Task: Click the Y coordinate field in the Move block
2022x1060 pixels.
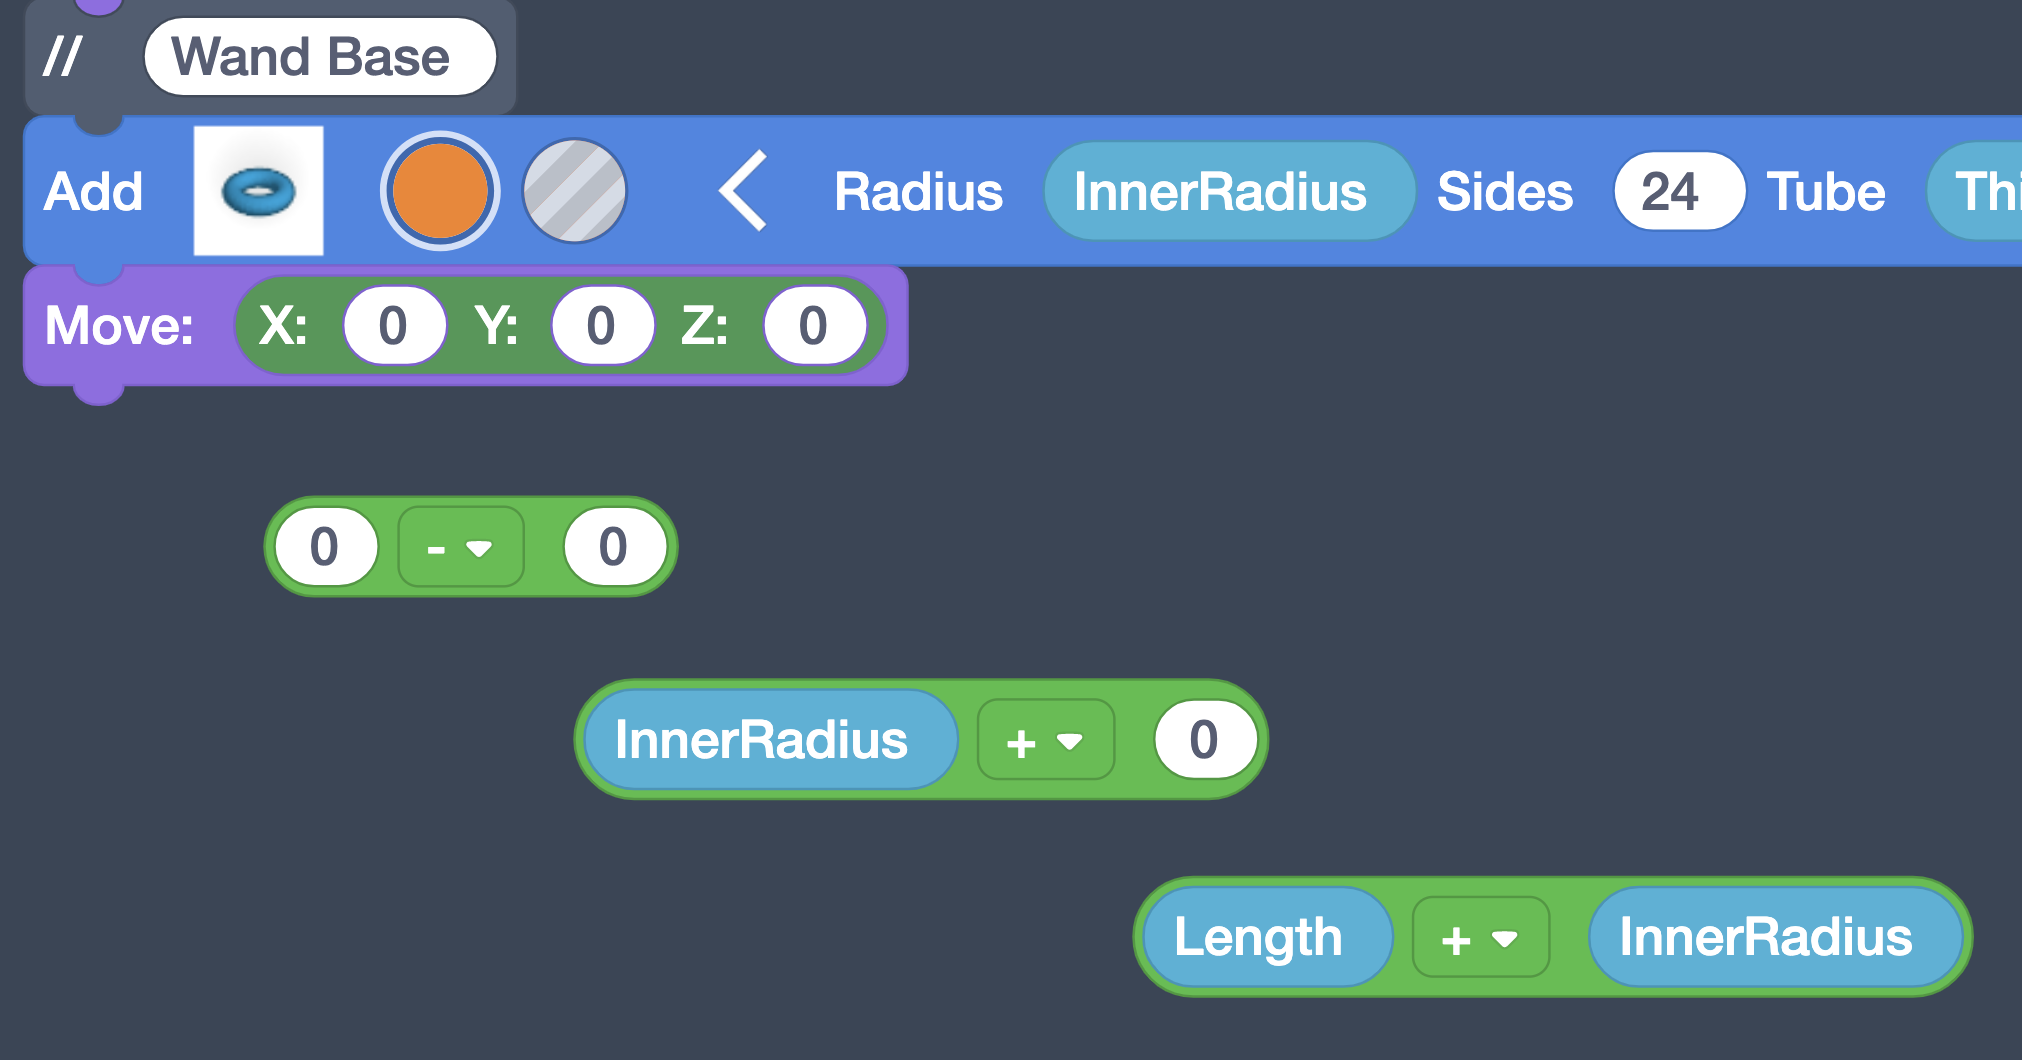Action: tap(601, 324)
